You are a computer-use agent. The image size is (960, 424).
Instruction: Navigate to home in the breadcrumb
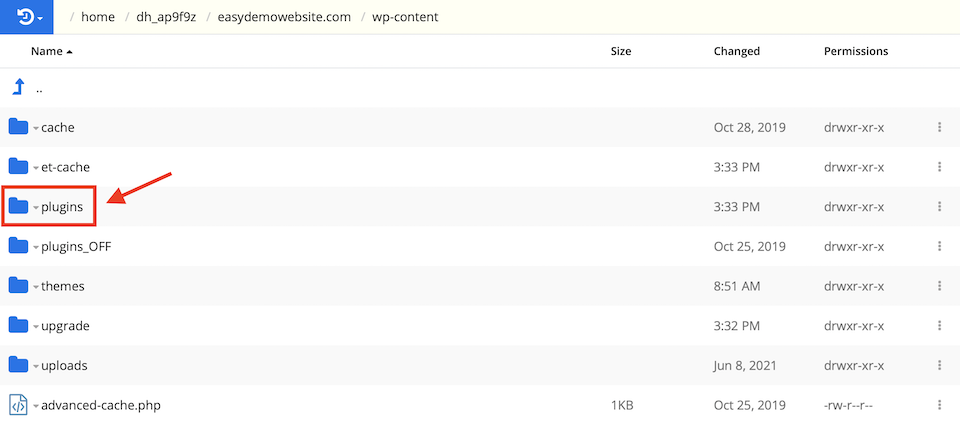(98, 17)
